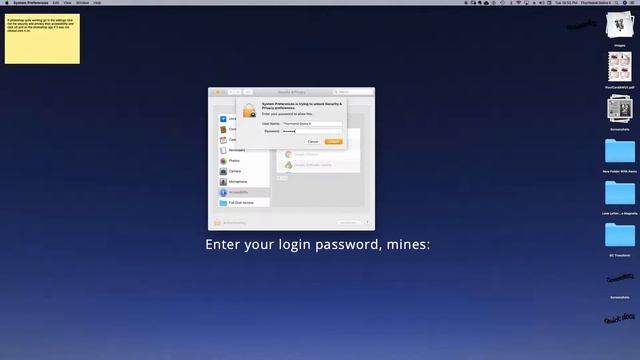Click the yellow sticky note on the desktop
640x360 pixels.
pos(42,39)
